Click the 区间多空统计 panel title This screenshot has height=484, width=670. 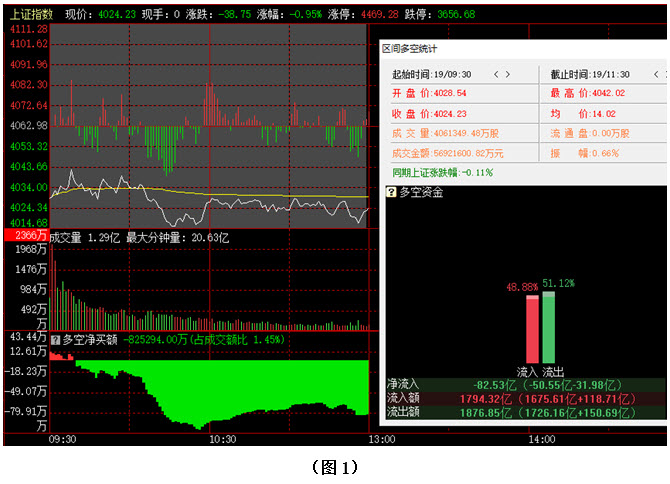coord(411,49)
